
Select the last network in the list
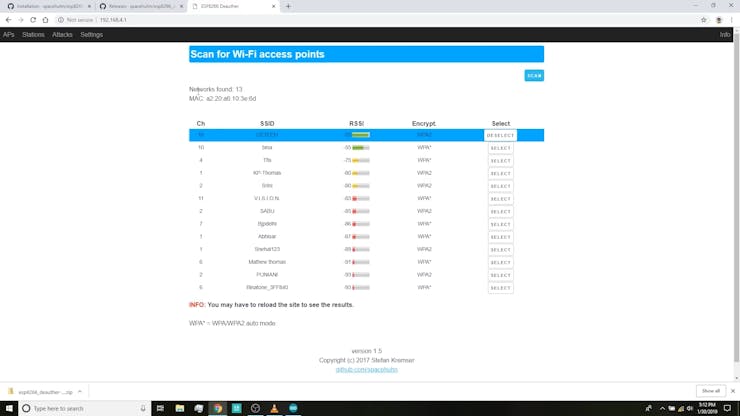pos(501,288)
